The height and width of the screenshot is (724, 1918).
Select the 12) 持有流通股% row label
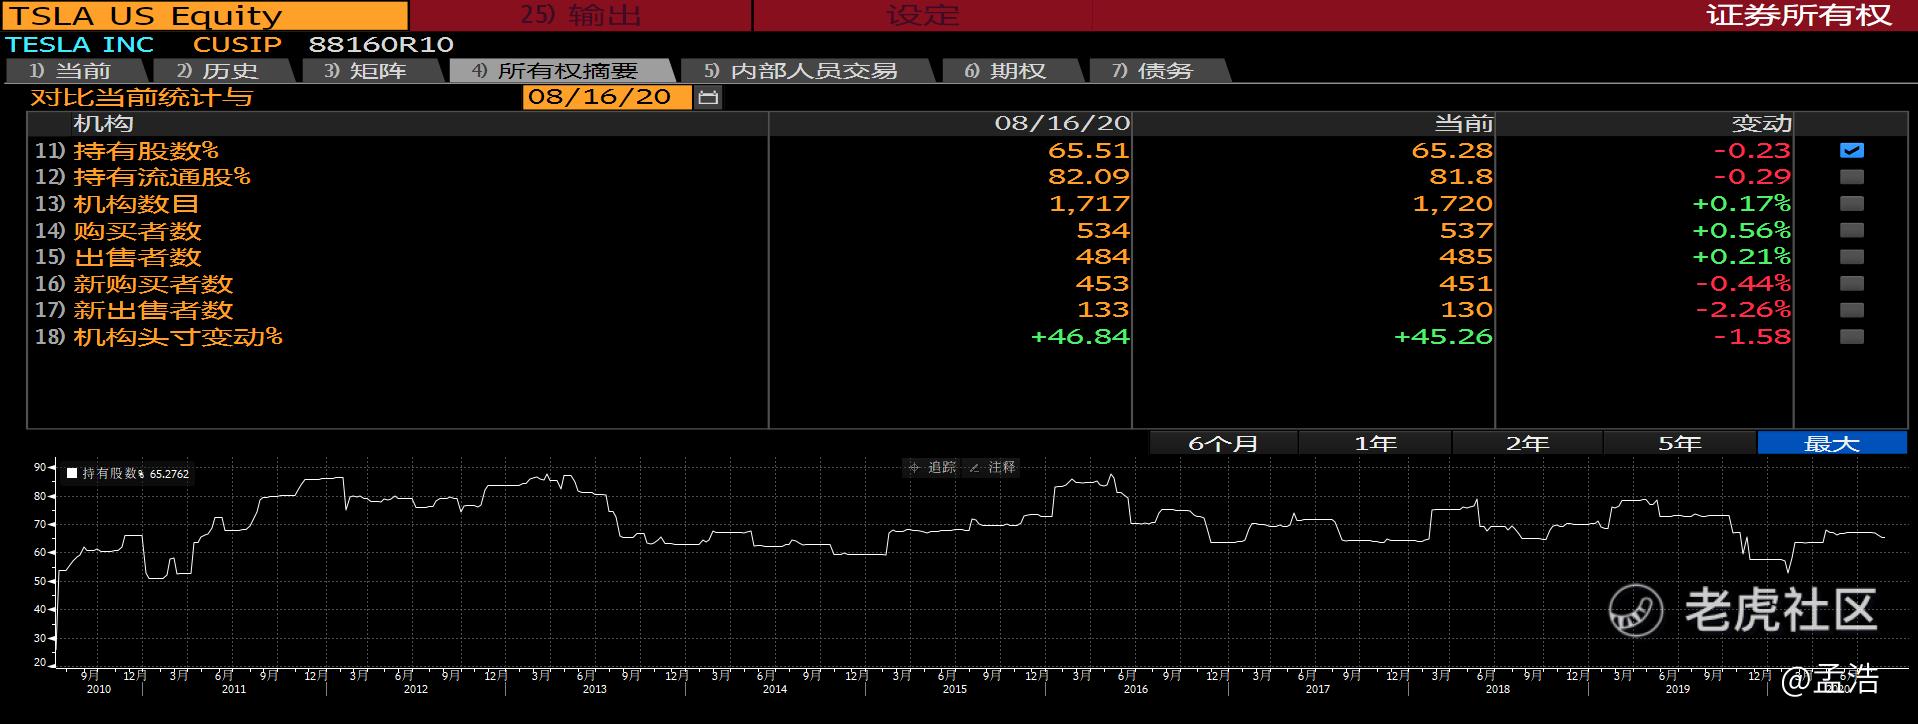(x=143, y=177)
